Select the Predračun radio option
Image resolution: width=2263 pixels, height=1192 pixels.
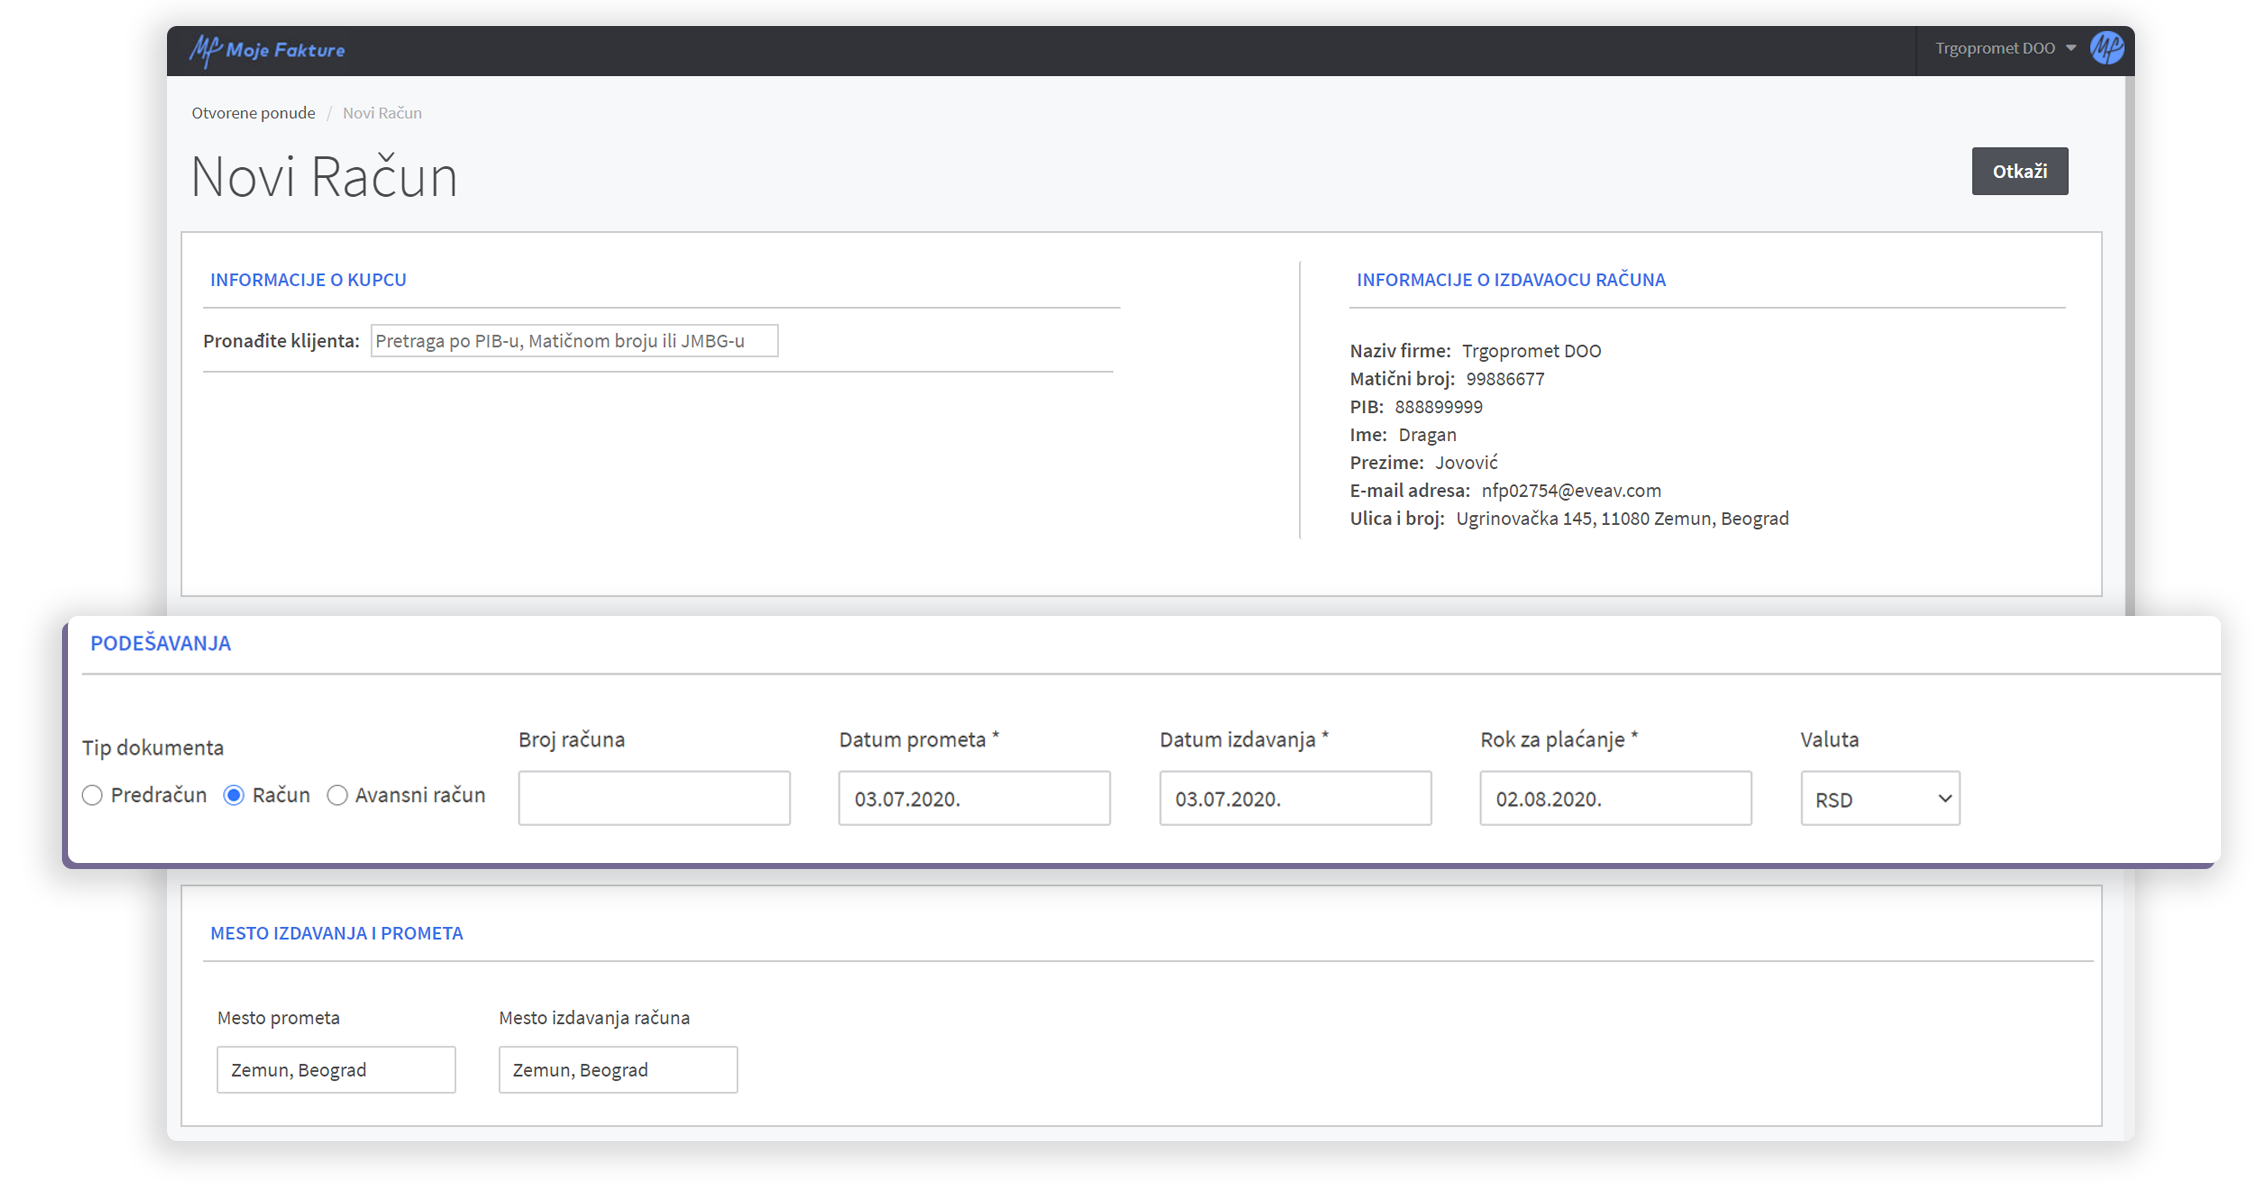(93, 795)
